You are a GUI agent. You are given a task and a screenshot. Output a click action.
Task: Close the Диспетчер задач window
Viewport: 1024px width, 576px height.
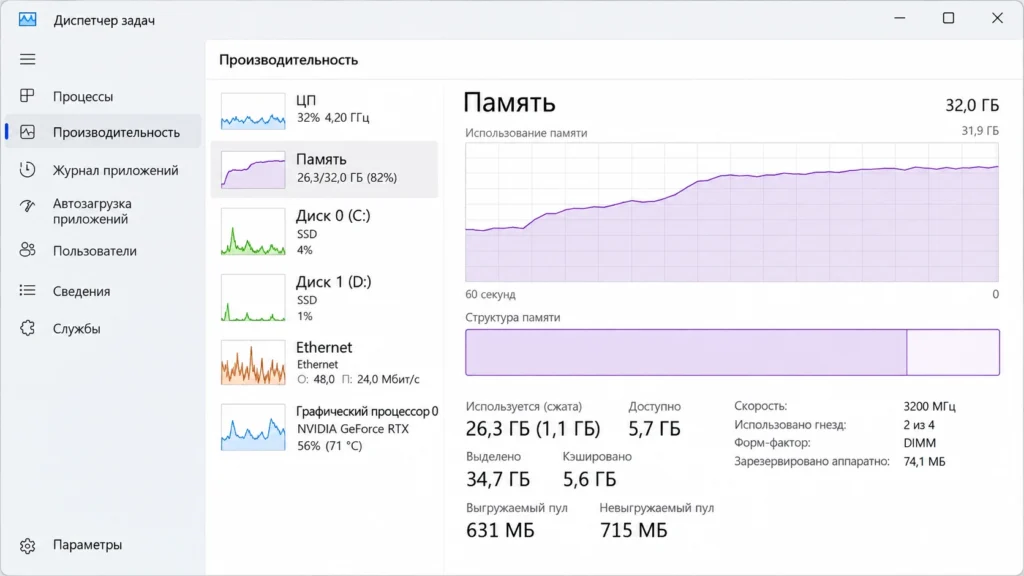(997, 18)
